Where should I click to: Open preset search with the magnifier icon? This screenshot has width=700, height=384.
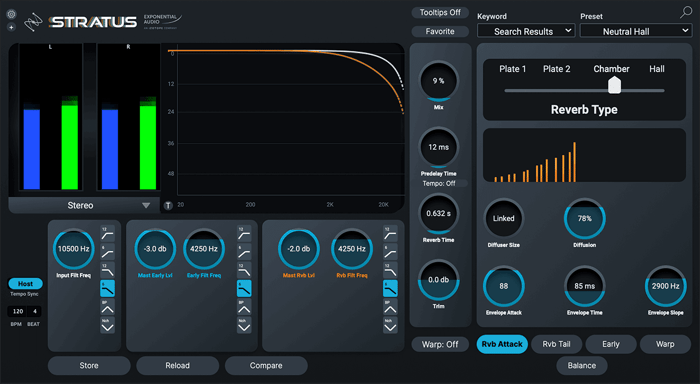click(686, 12)
